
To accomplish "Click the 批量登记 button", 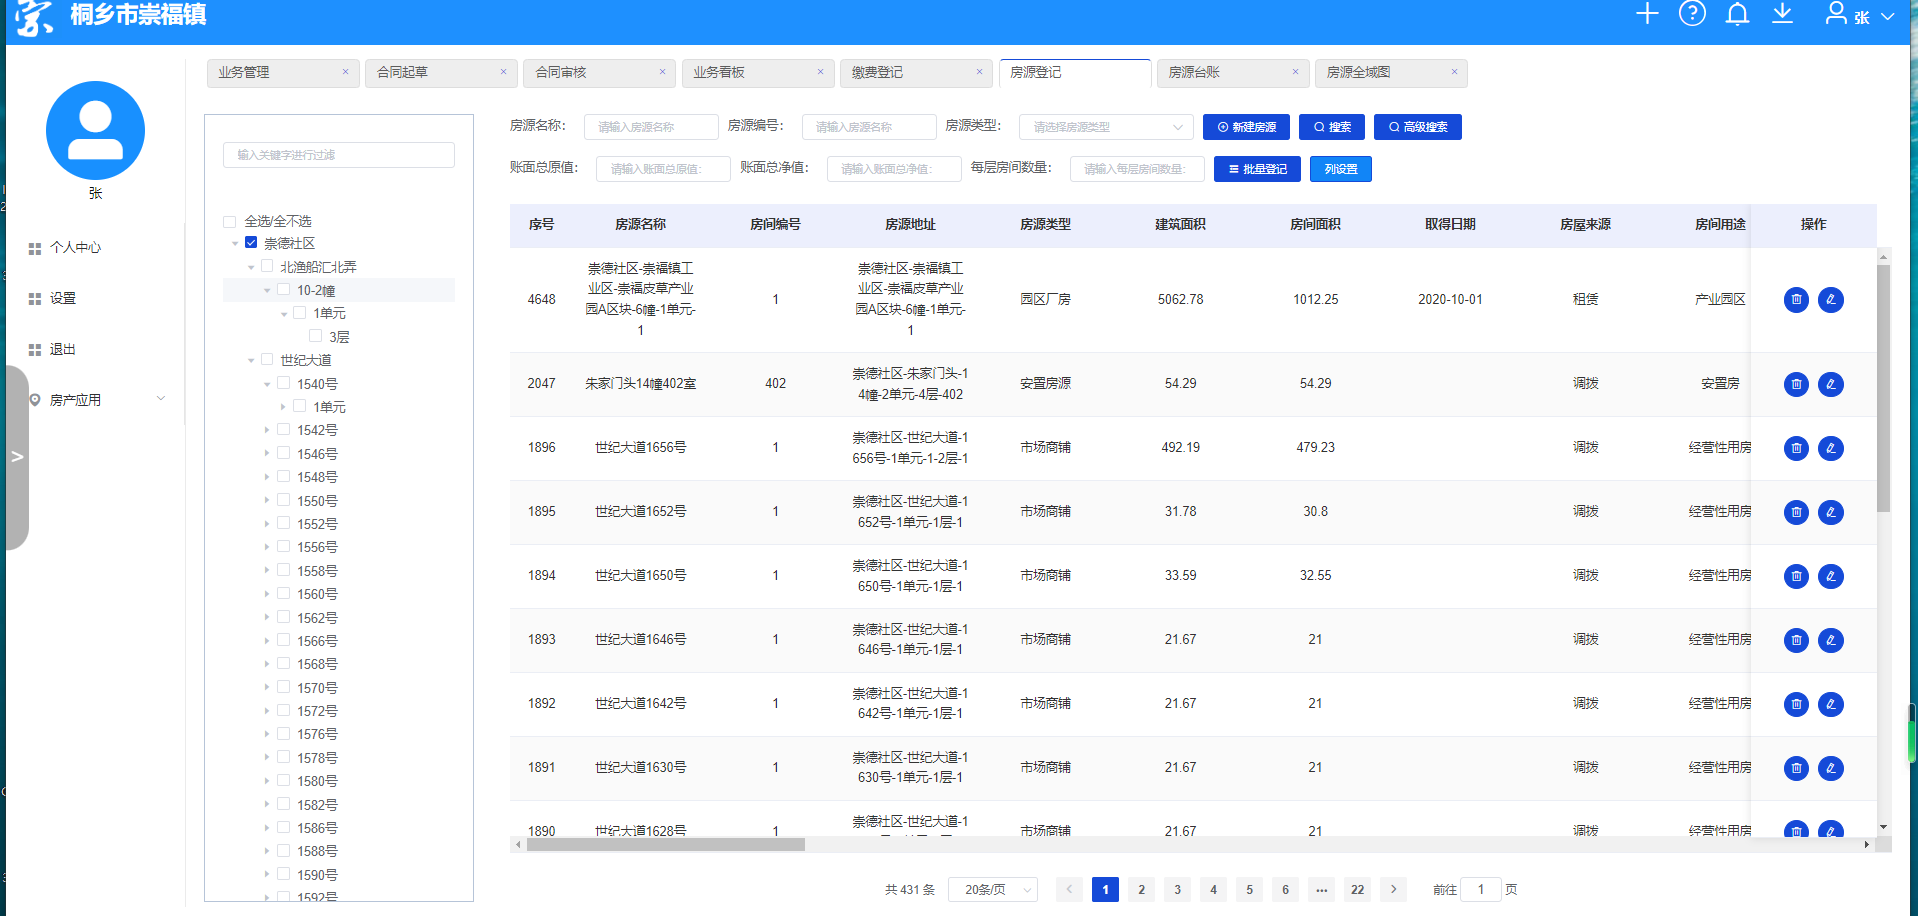I will (x=1257, y=169).
